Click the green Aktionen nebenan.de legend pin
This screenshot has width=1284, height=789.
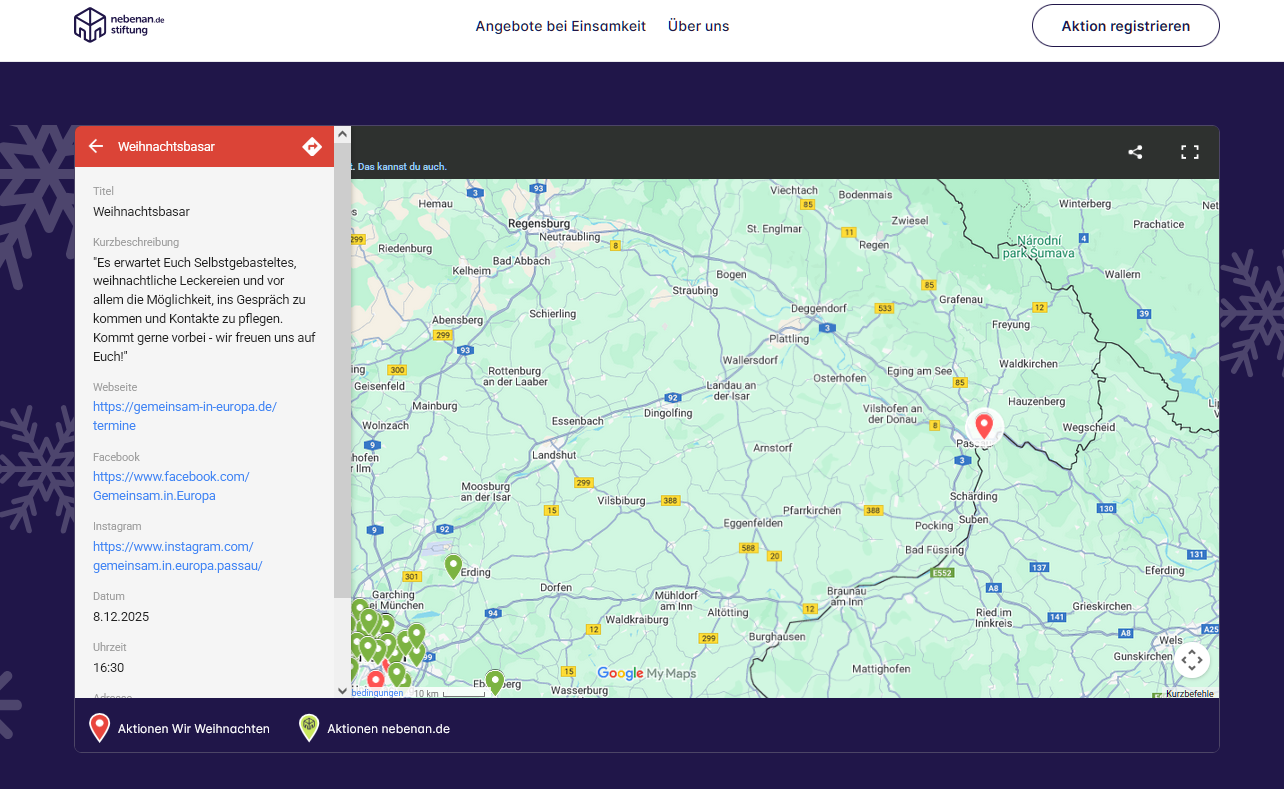point(309,728)
